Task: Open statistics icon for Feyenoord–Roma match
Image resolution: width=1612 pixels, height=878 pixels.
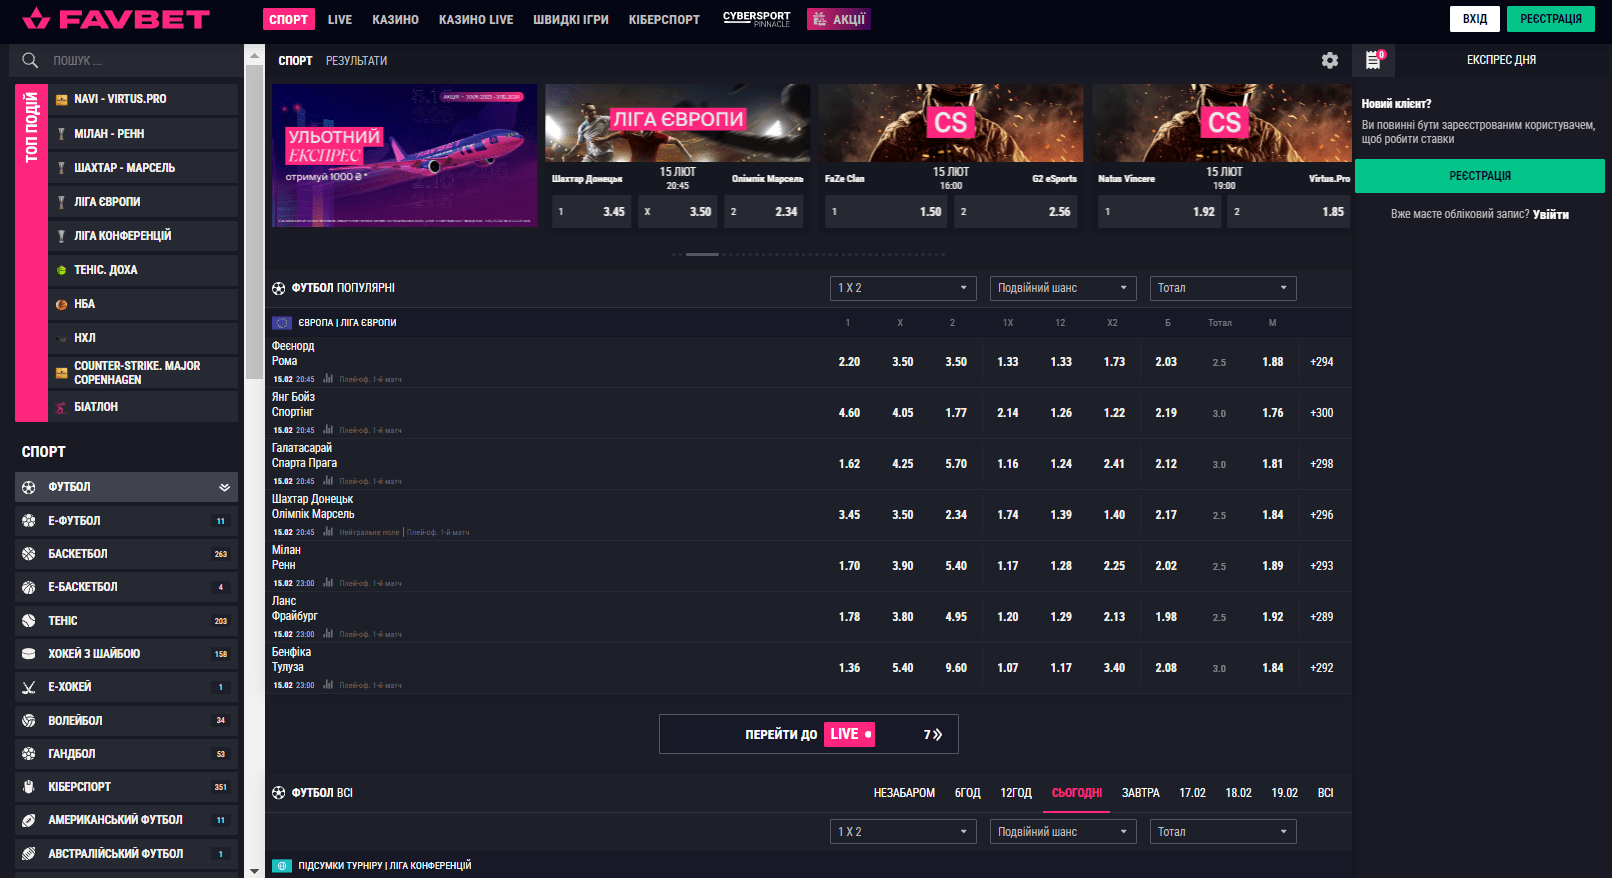Action: coord(328,379)
